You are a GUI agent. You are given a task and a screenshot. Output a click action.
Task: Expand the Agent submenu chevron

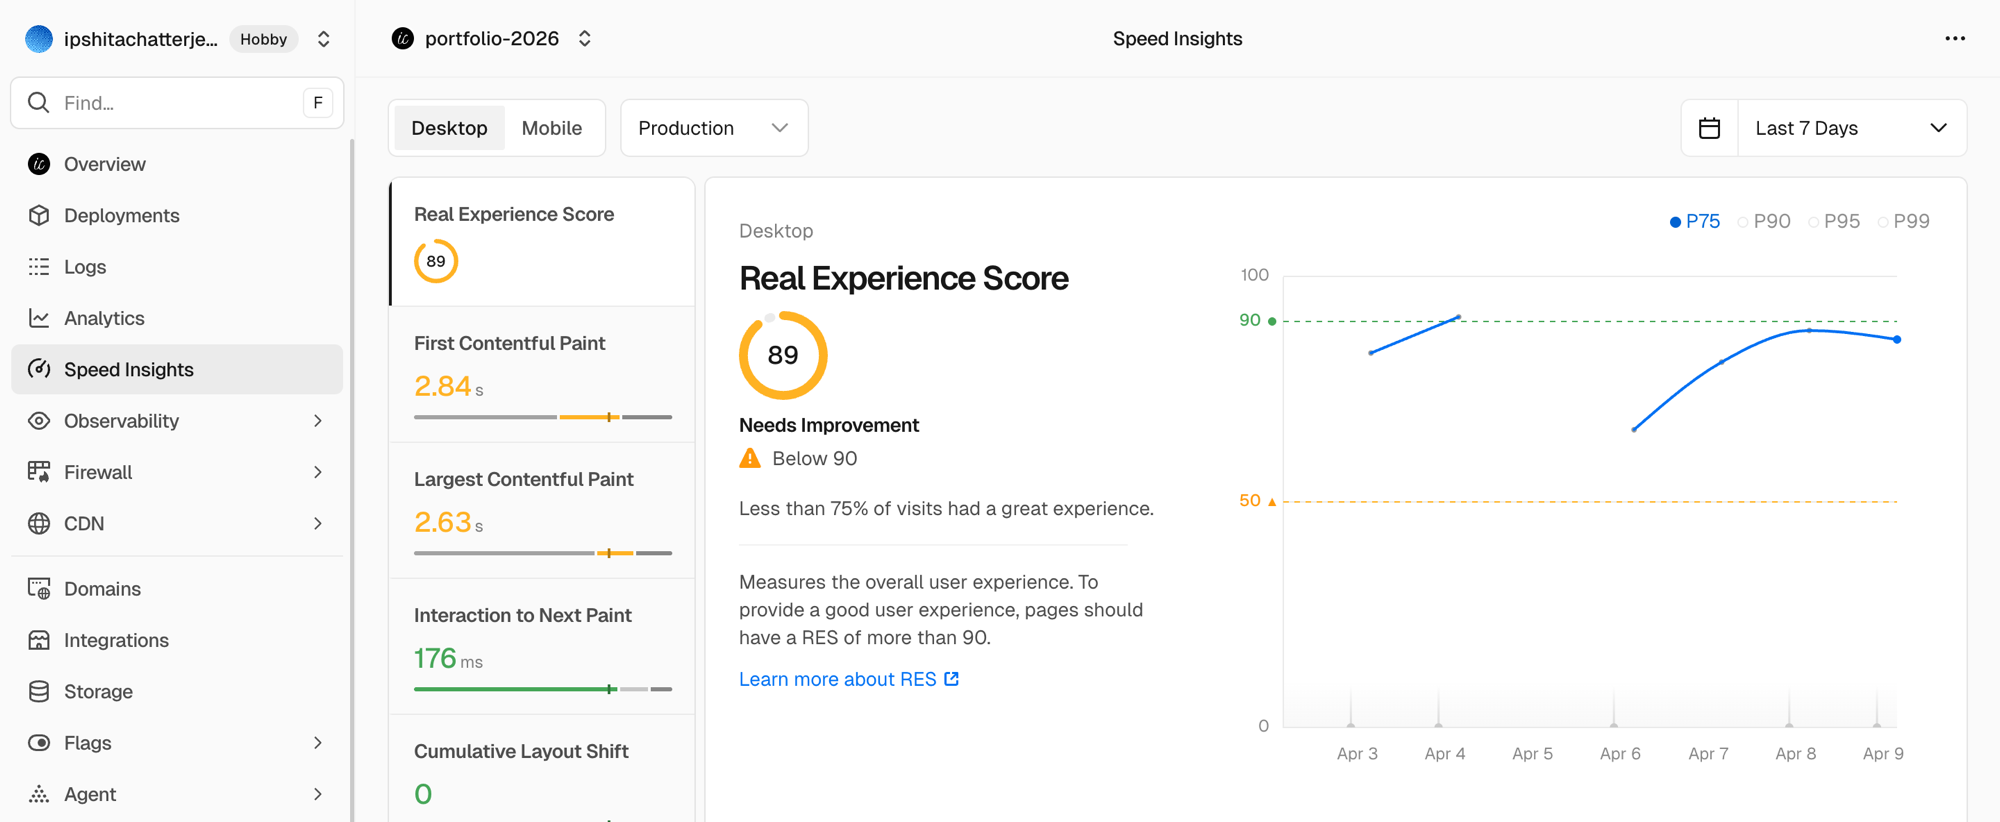pos(318,794)
